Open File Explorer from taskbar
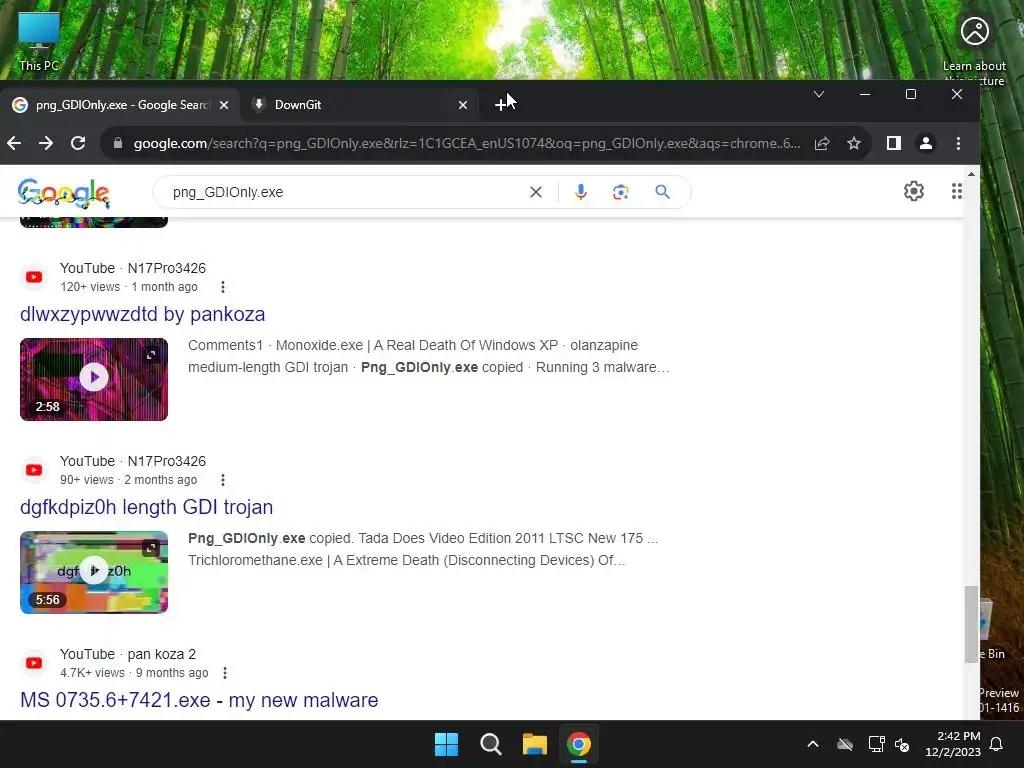This screenshot has height=768, width=1024. (535, 744)
